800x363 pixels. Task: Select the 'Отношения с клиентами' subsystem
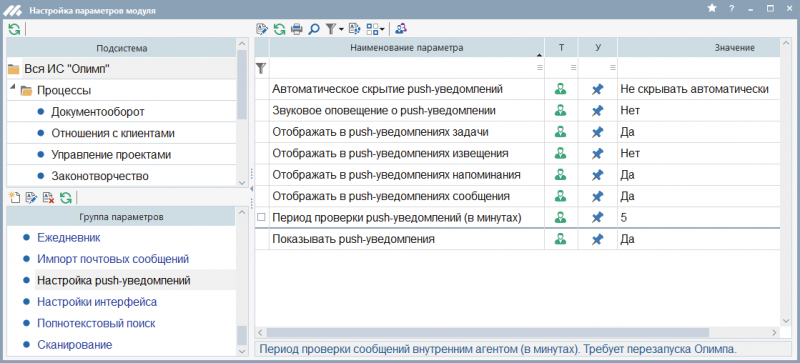[x=113, y=133]
